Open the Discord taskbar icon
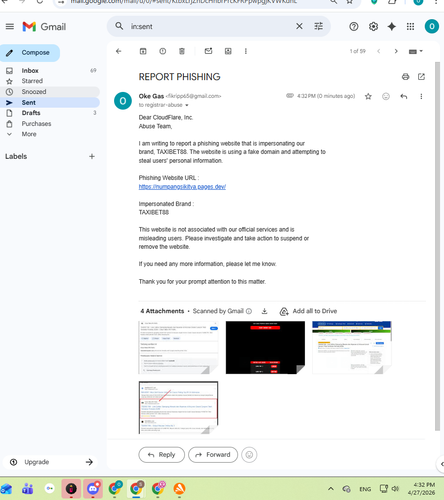The image size is (444, 500). point(93,489)
